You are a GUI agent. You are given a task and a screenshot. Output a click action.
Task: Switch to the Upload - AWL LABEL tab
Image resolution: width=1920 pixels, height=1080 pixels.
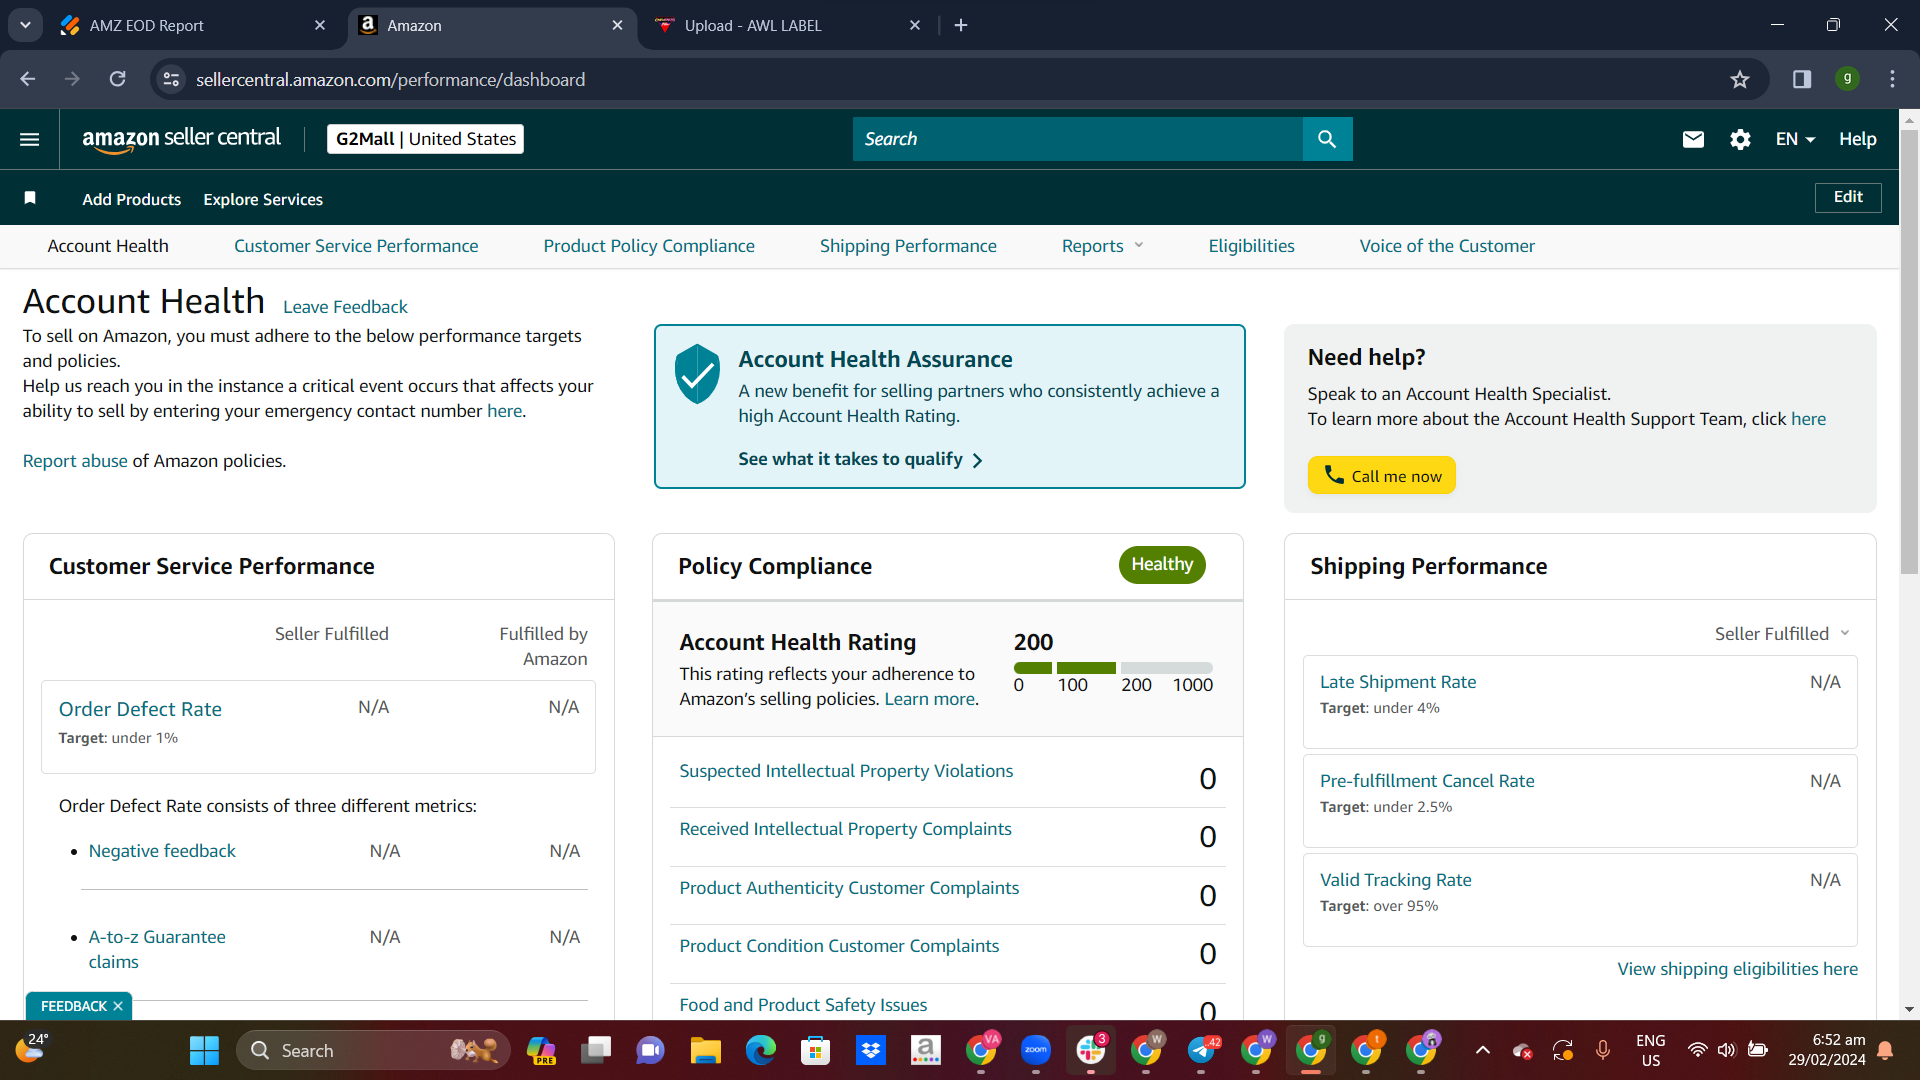coord(788,25)
